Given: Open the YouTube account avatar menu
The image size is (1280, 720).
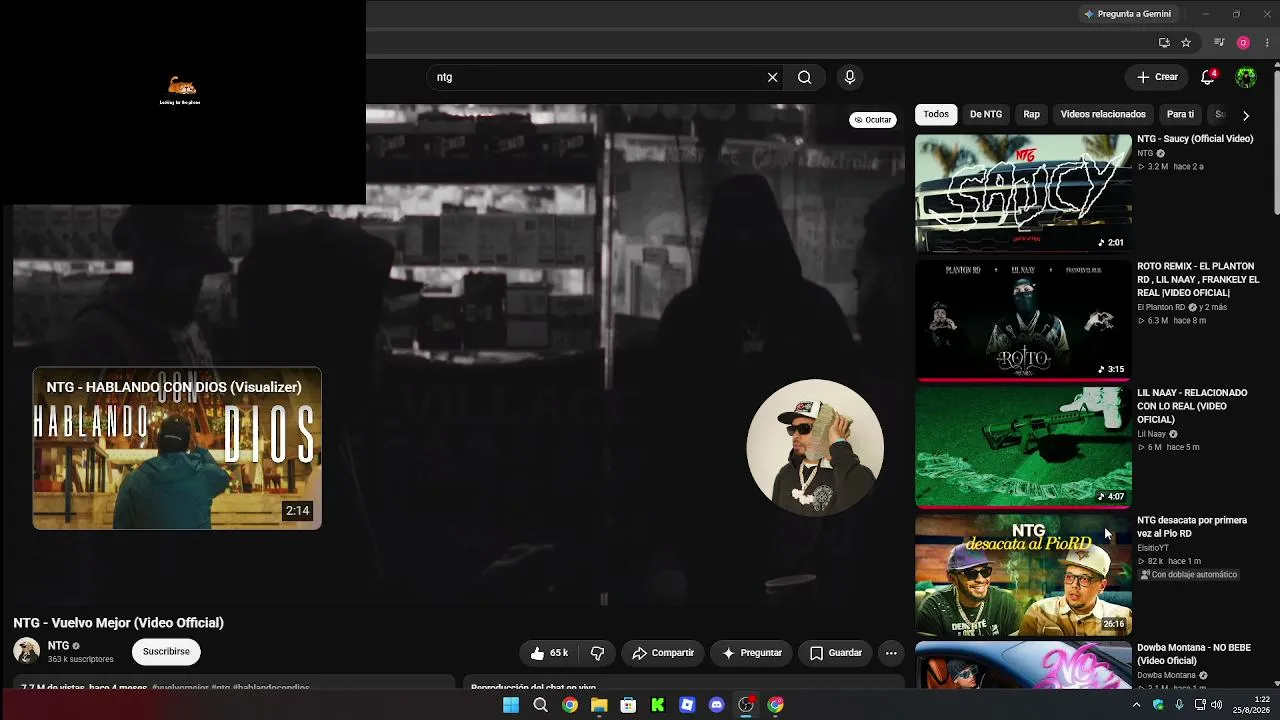Looking at the screenshot, I should point(1246,77).
